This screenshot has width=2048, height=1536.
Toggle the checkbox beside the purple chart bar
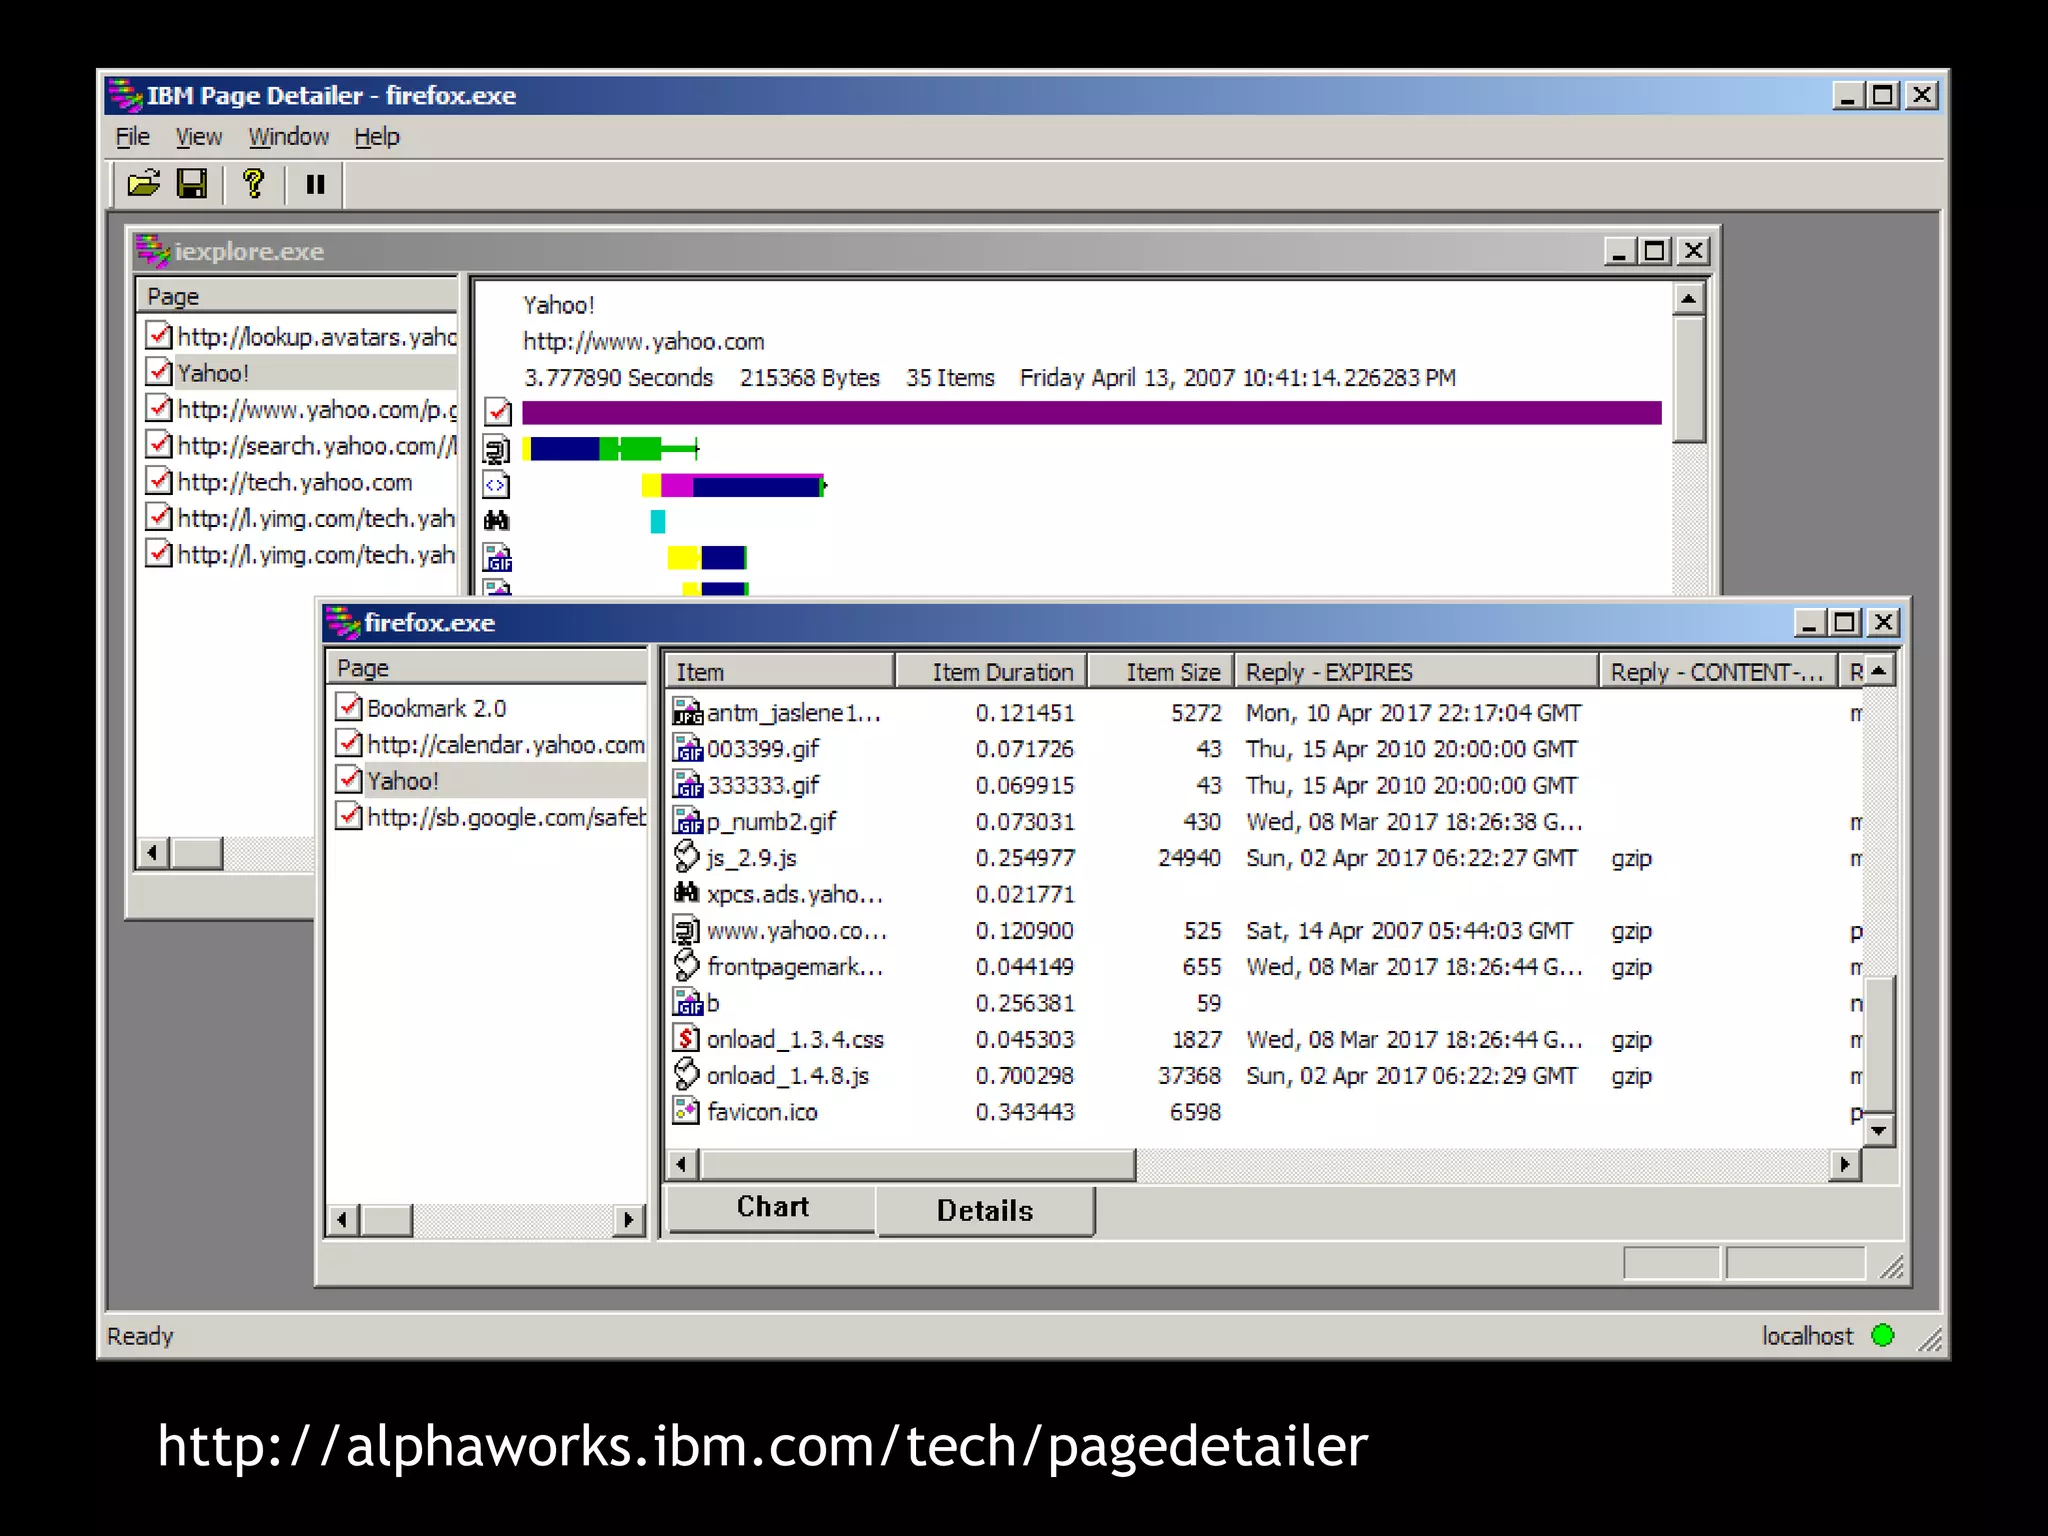498,412
